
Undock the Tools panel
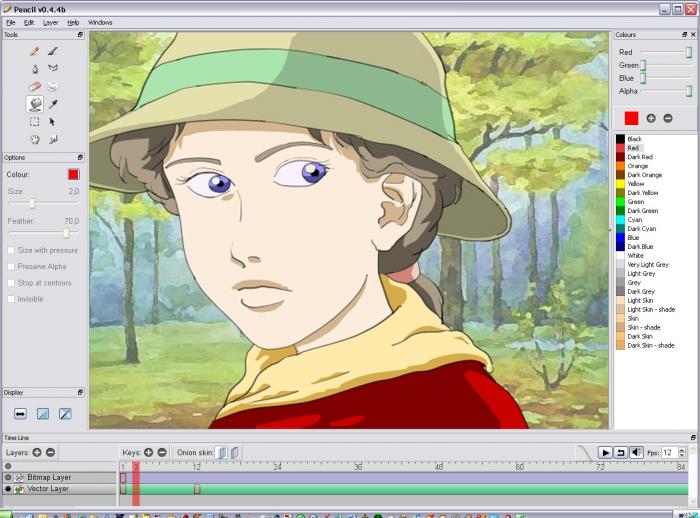[80, 34]
